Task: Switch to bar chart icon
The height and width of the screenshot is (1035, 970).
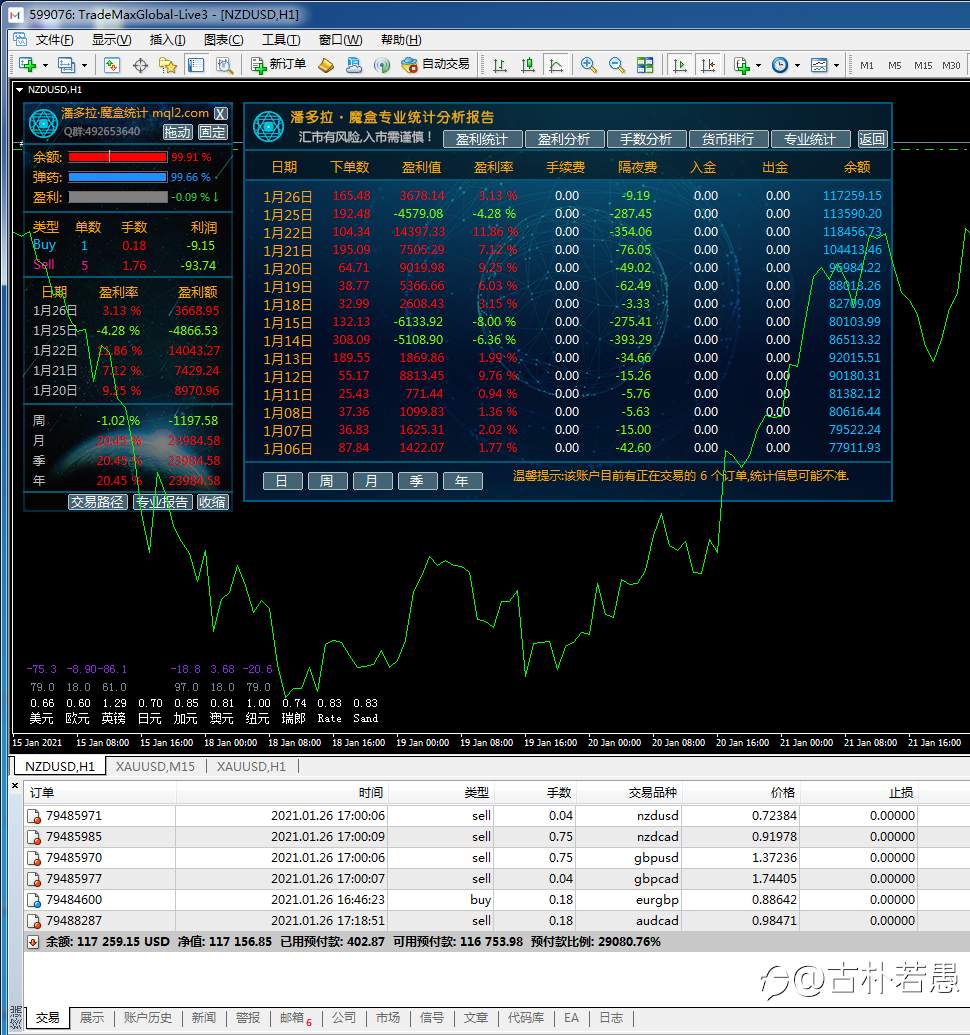Action: 500,65
